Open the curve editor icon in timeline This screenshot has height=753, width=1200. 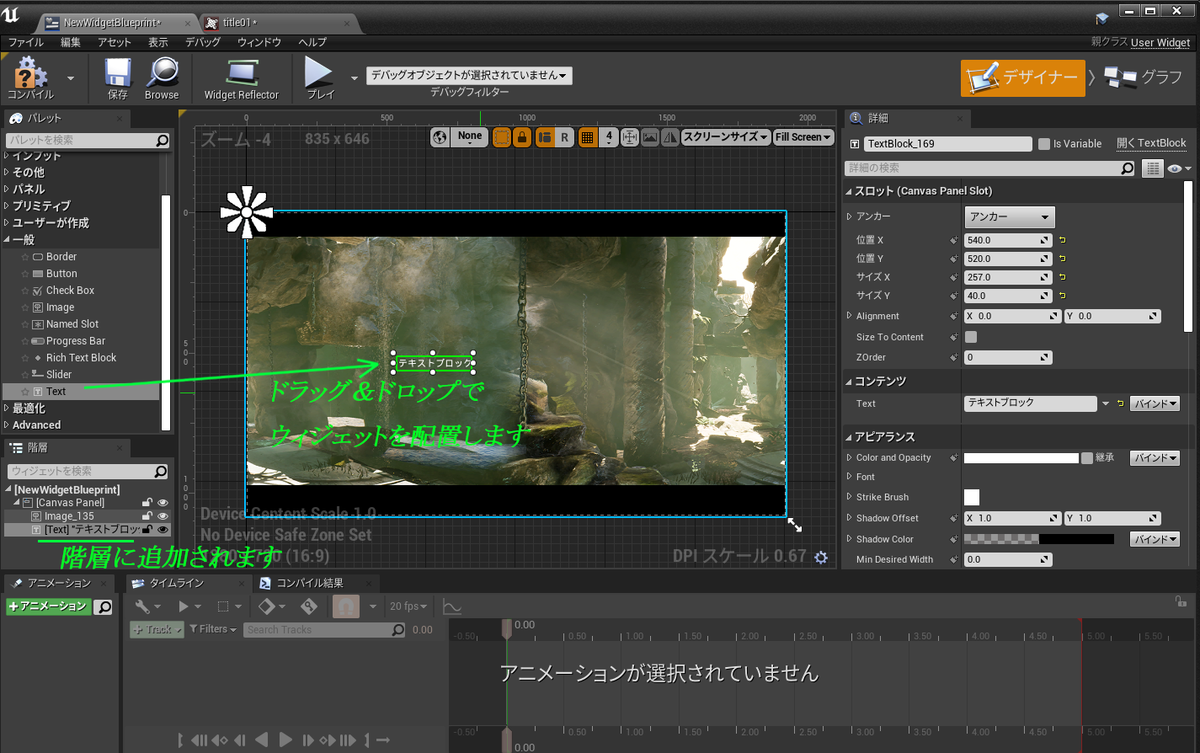(452, 607)
